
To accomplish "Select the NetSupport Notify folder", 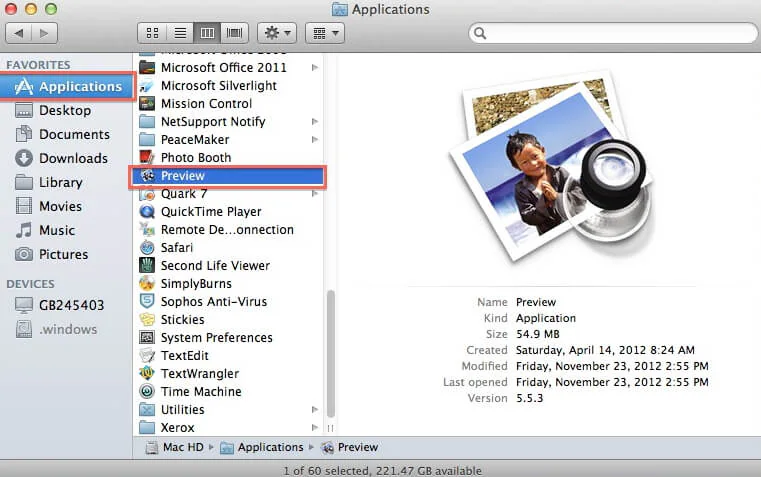I will (228, 121).
